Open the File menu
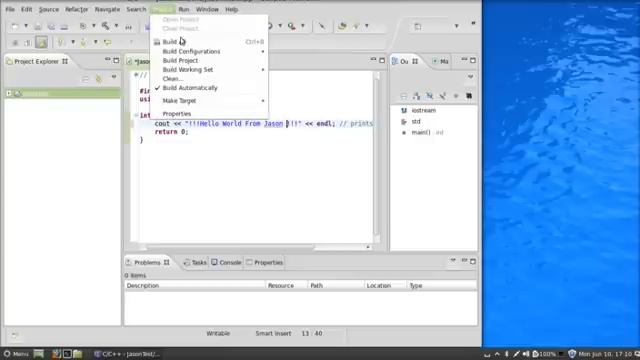640x360 pixels. coord(10,9)
